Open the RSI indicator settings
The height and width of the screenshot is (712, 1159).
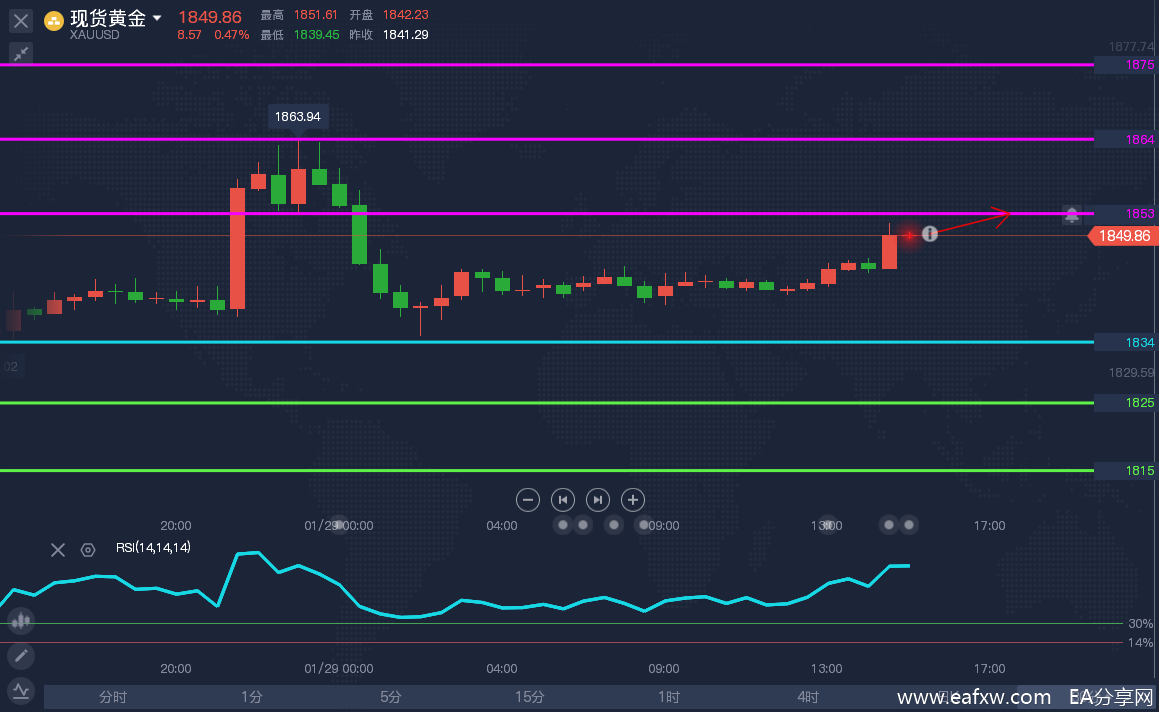[x=88, y=549]
